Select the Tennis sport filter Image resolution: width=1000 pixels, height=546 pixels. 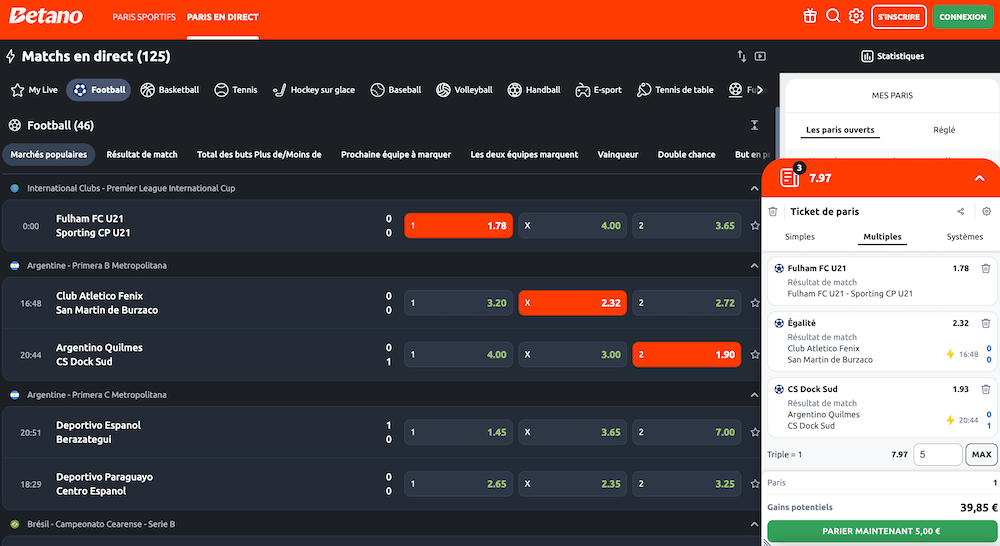[236, 90]
